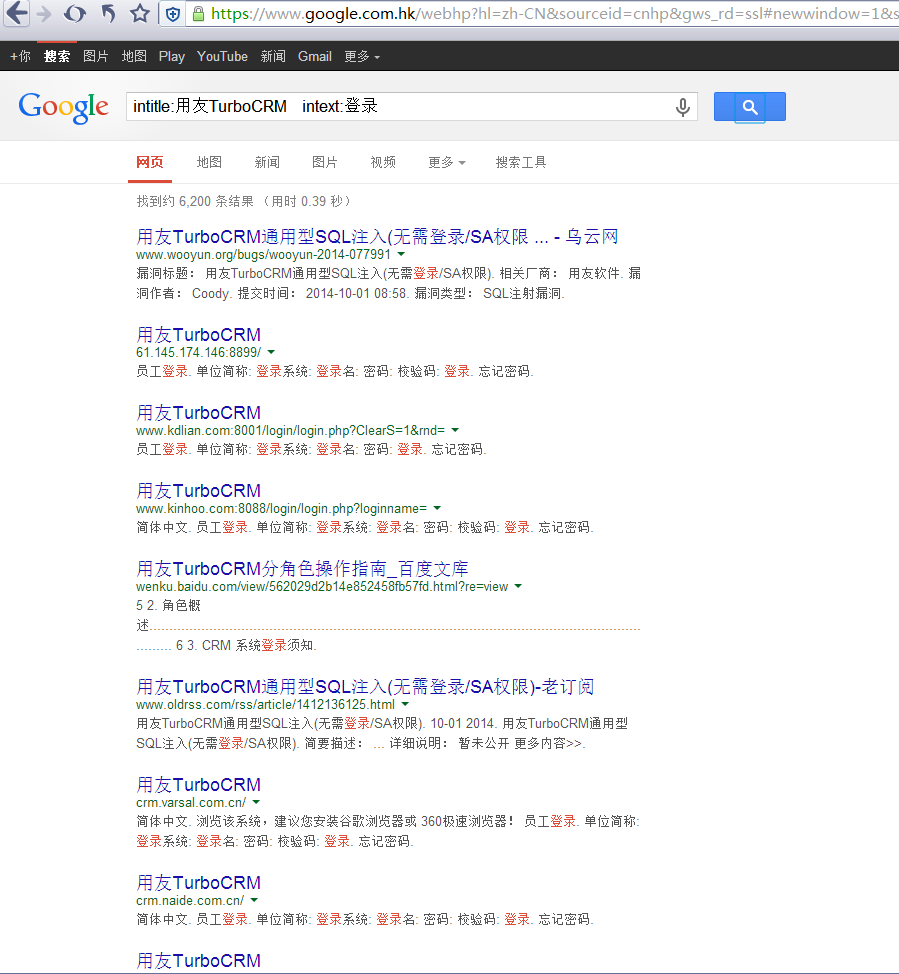Open the 老订阅 SQL注入 result title
This screenshot has width=899, height=974.
[365, 687]
